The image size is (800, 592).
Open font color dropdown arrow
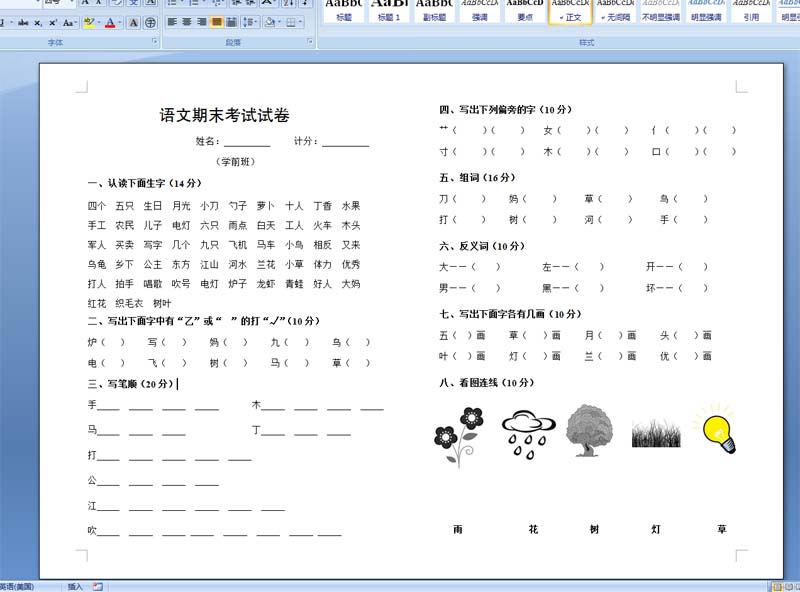click(119, 22)
